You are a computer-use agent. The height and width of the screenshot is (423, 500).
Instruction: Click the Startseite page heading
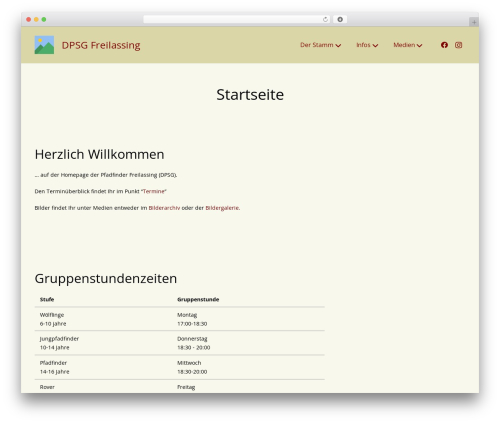pyautogui.click(x=250, y=95)
